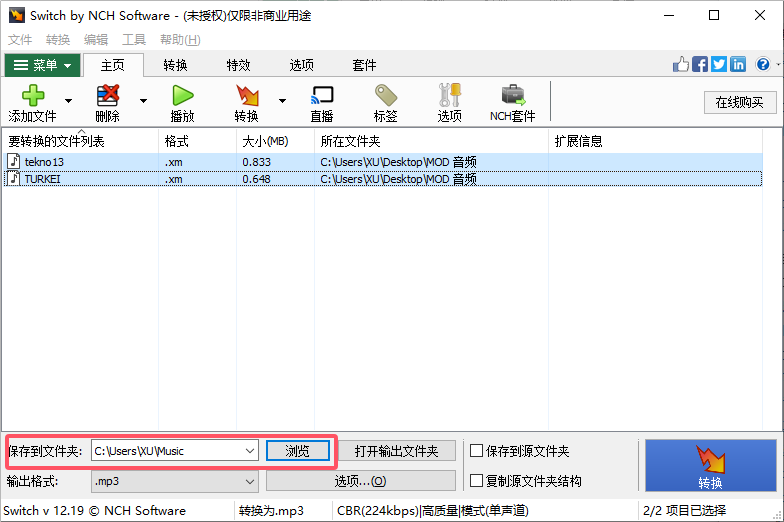Select the tekno13 file row
The image size is (784, 522).
pos(383,162)
